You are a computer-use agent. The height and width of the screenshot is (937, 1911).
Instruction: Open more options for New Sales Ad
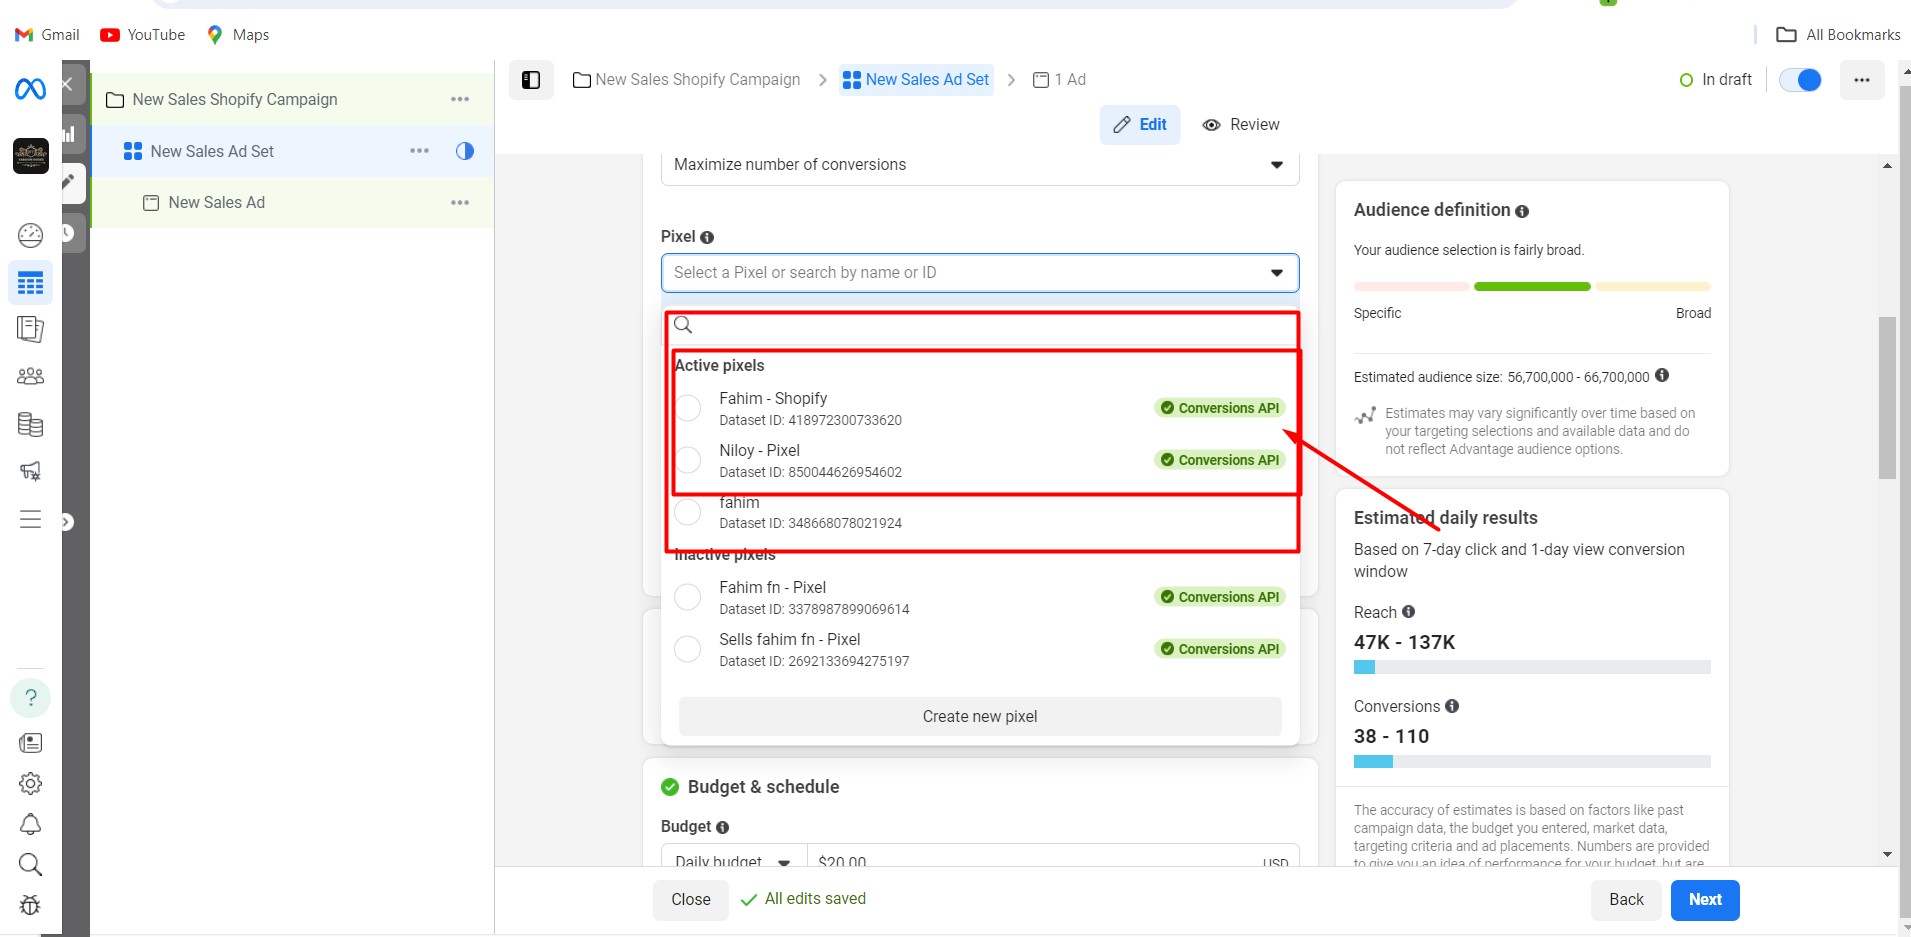coord(460,202)
